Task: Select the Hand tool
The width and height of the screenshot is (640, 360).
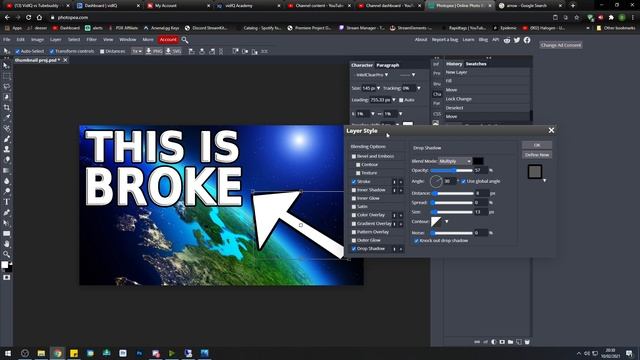Action: coord(6,244)
